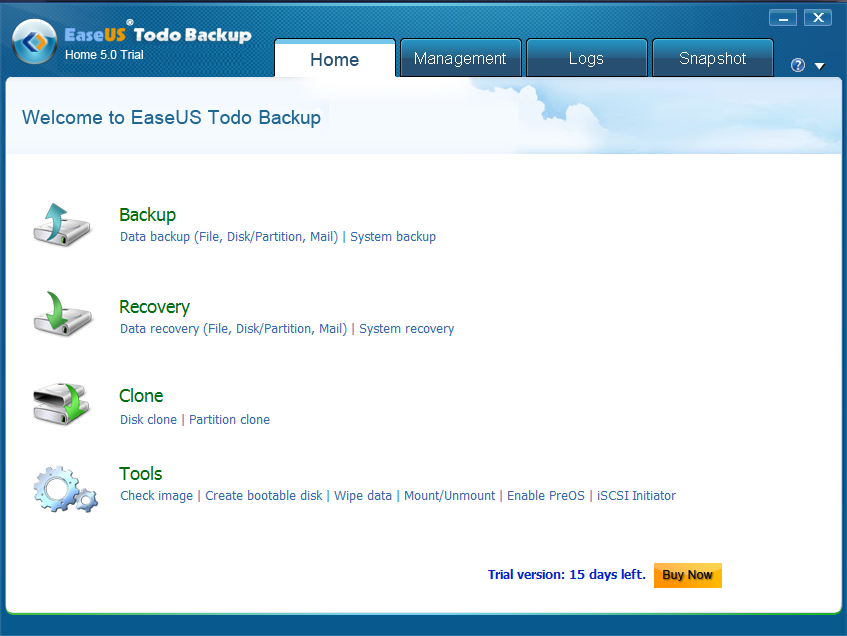Image resolution: width=847 pixels, height=636 pixels.
Task: Open the help question mark icon
Action: pyautogui.click(x=798, y=66)
